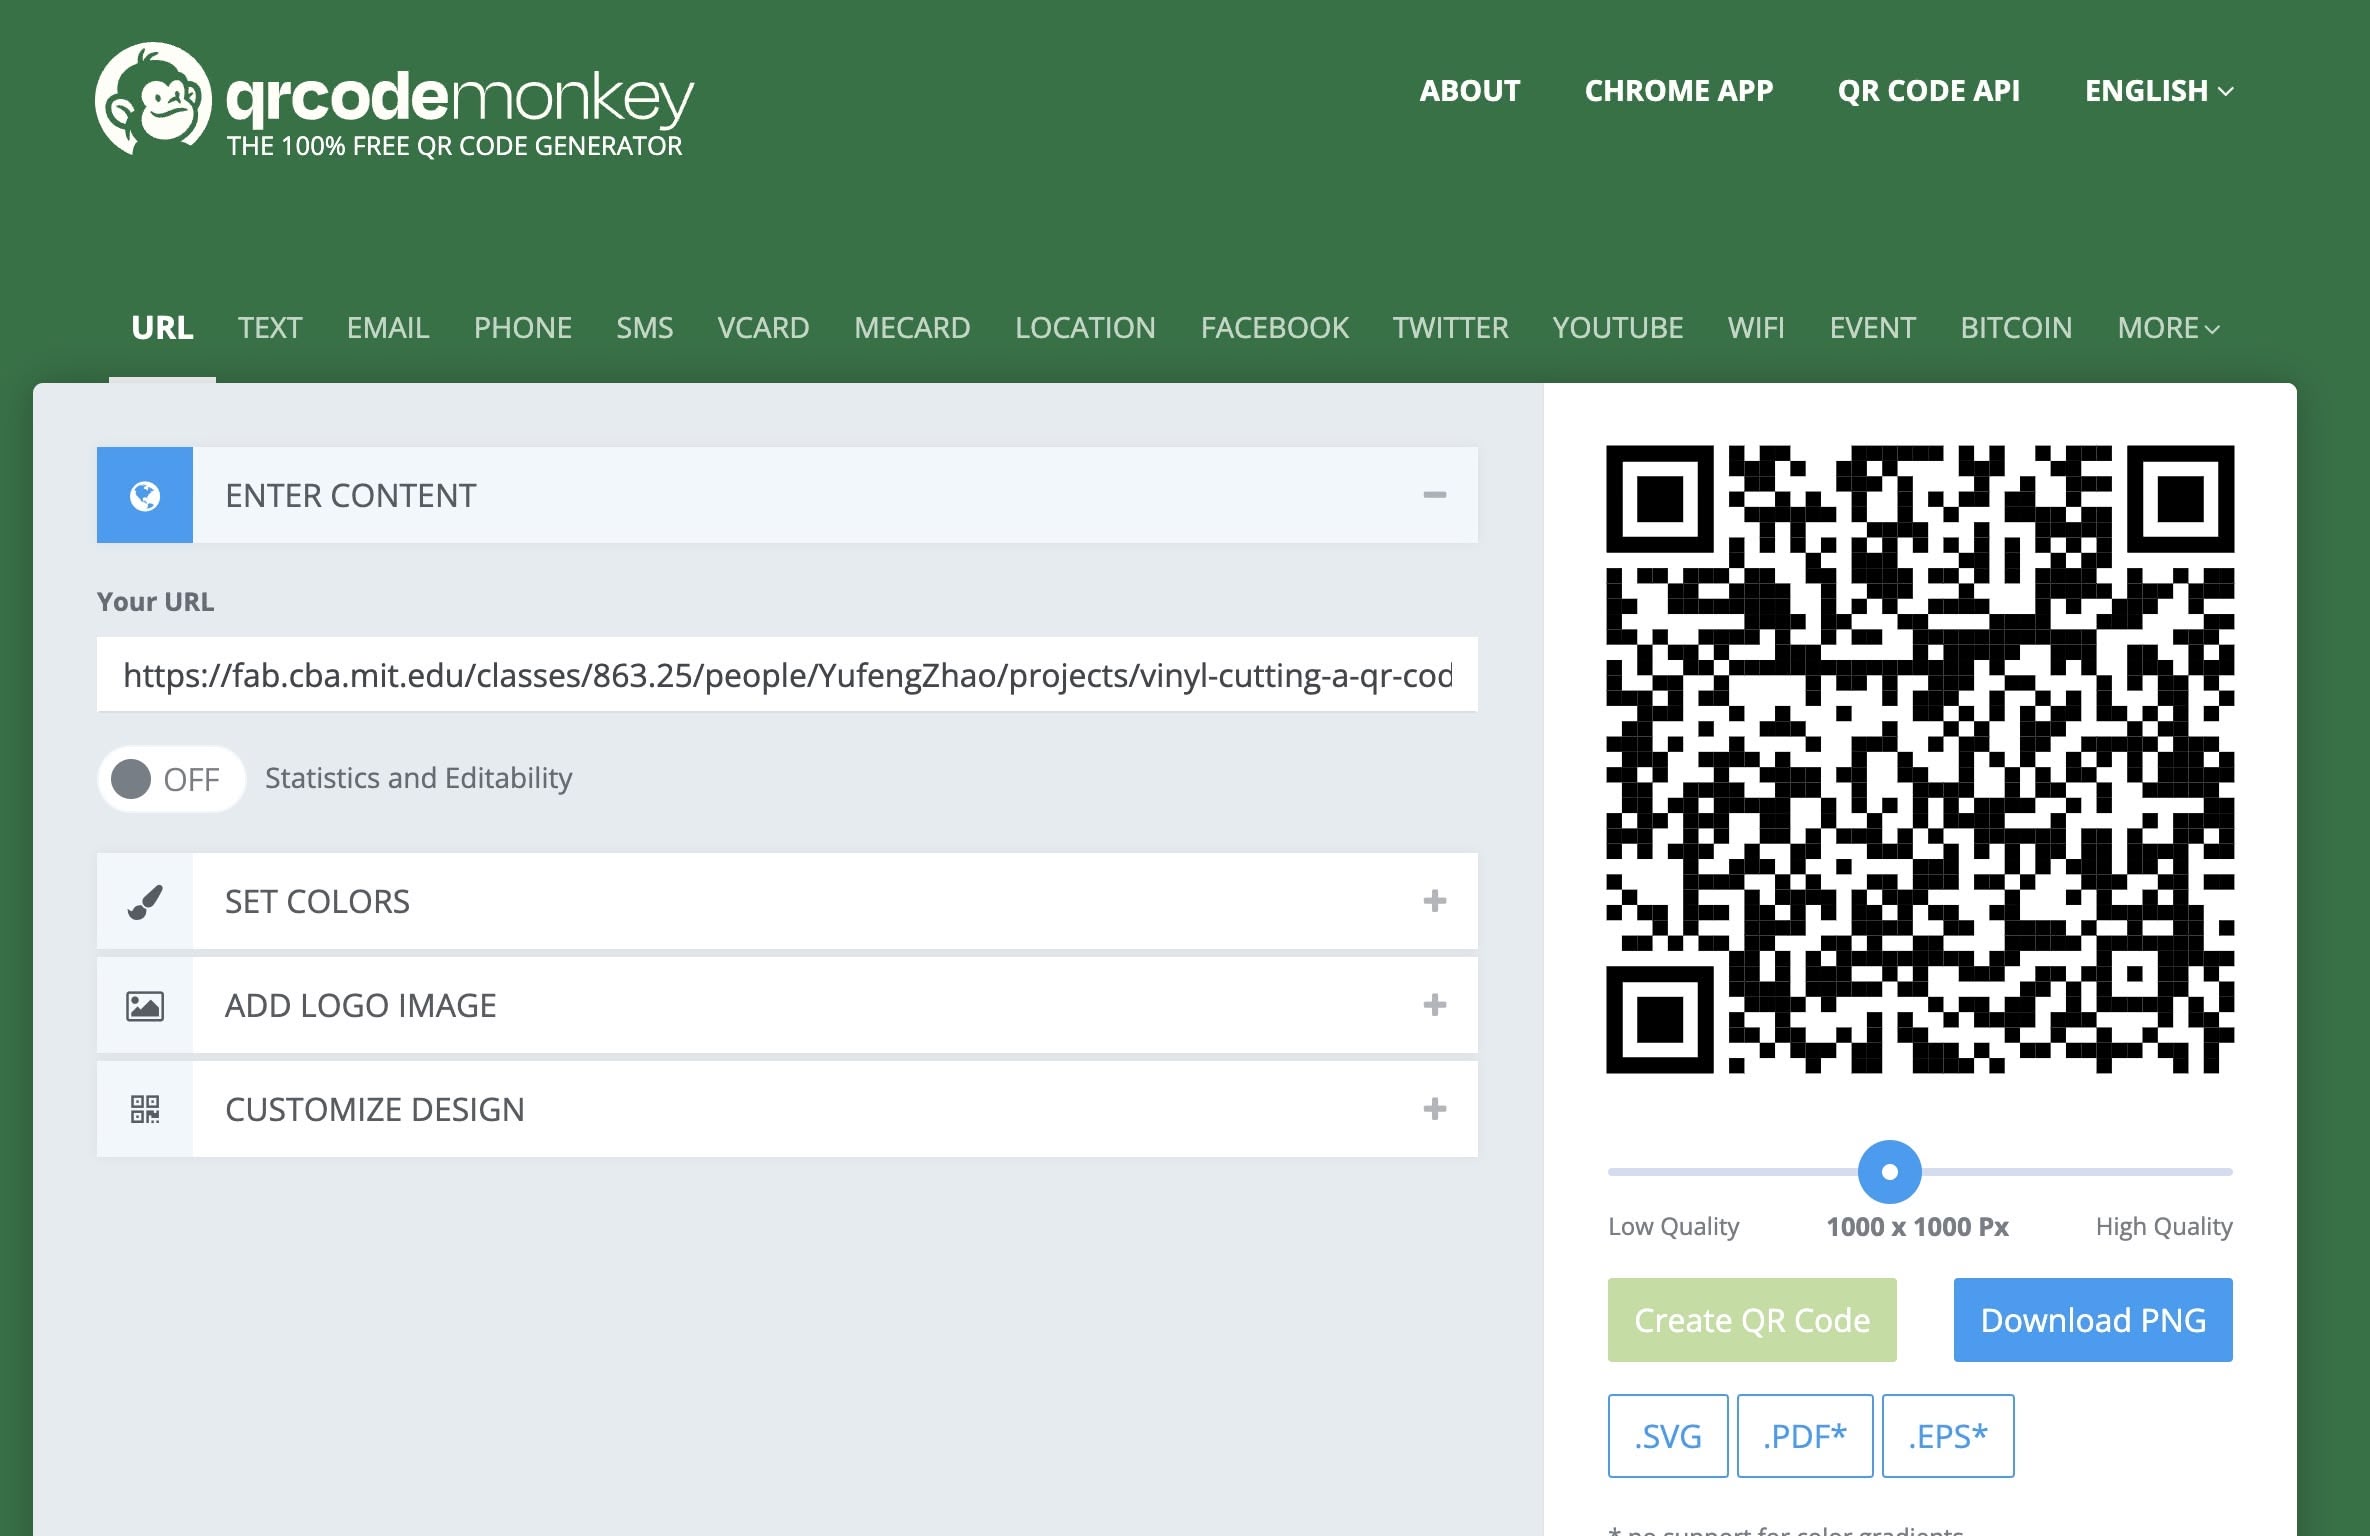
Task: Switch to the WIFI tab
Action: [x=1755, y=328]
